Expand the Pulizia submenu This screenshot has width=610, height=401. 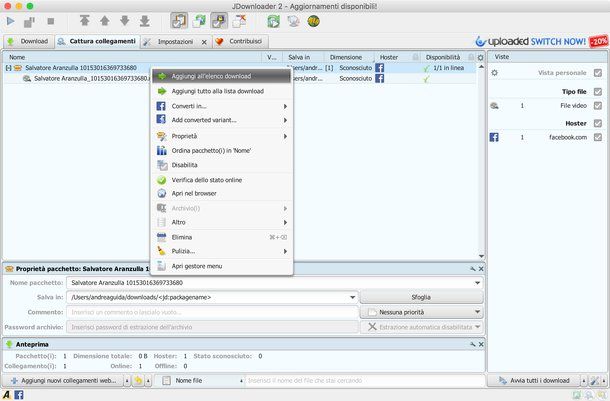pyautogui.click(x=222, y=251)
